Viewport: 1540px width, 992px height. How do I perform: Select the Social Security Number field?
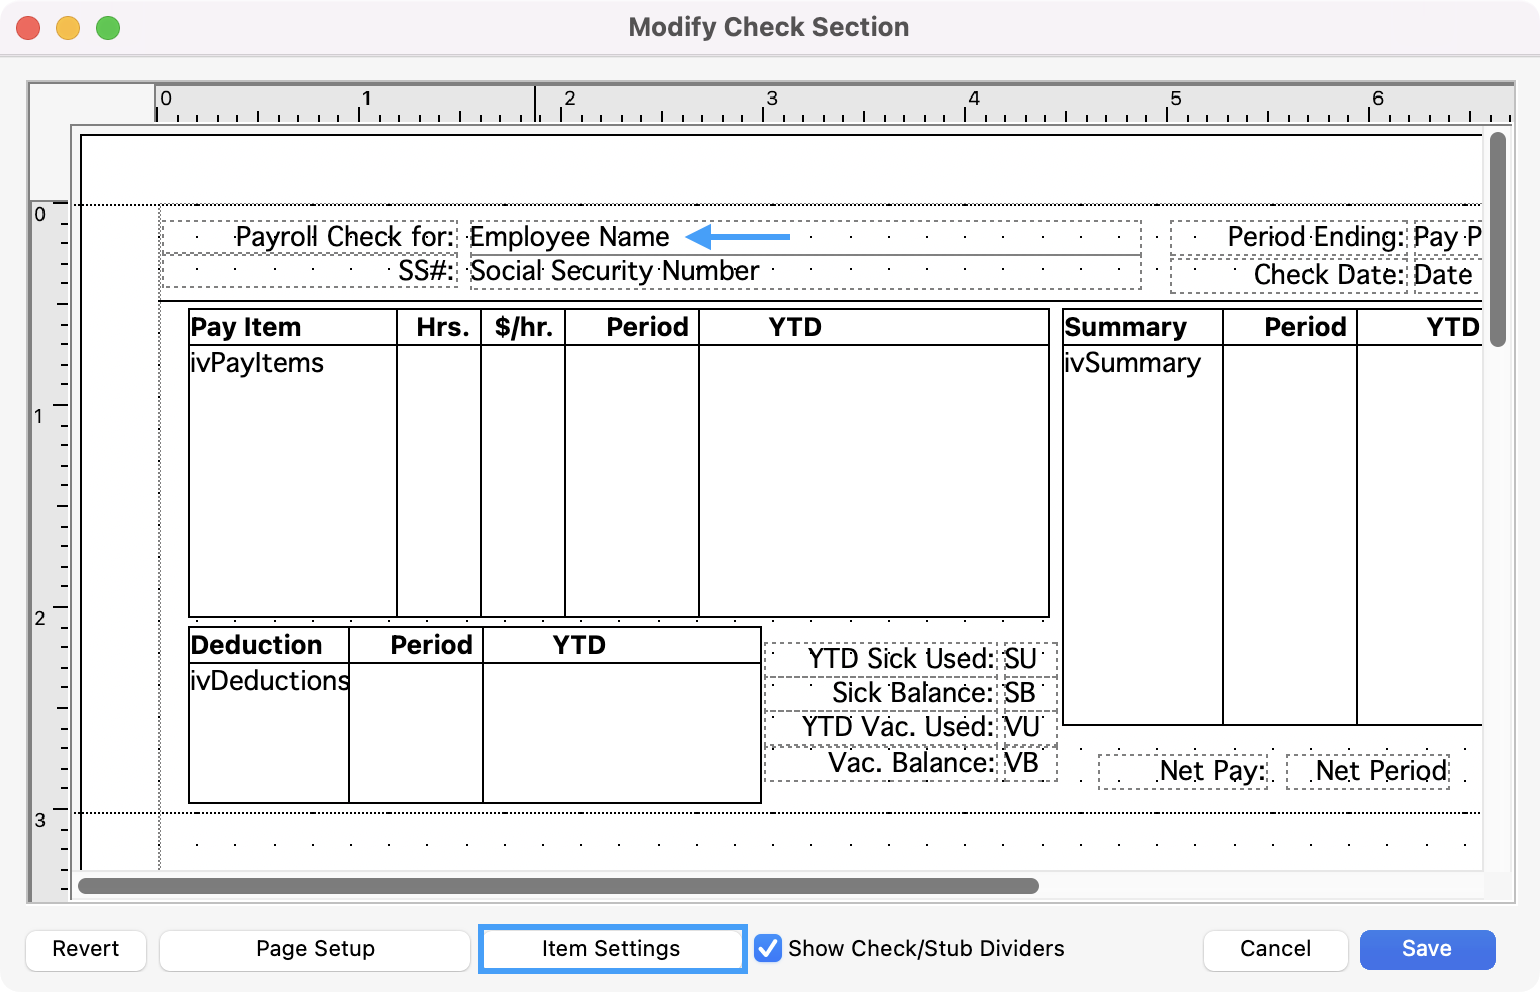[614, 271]
